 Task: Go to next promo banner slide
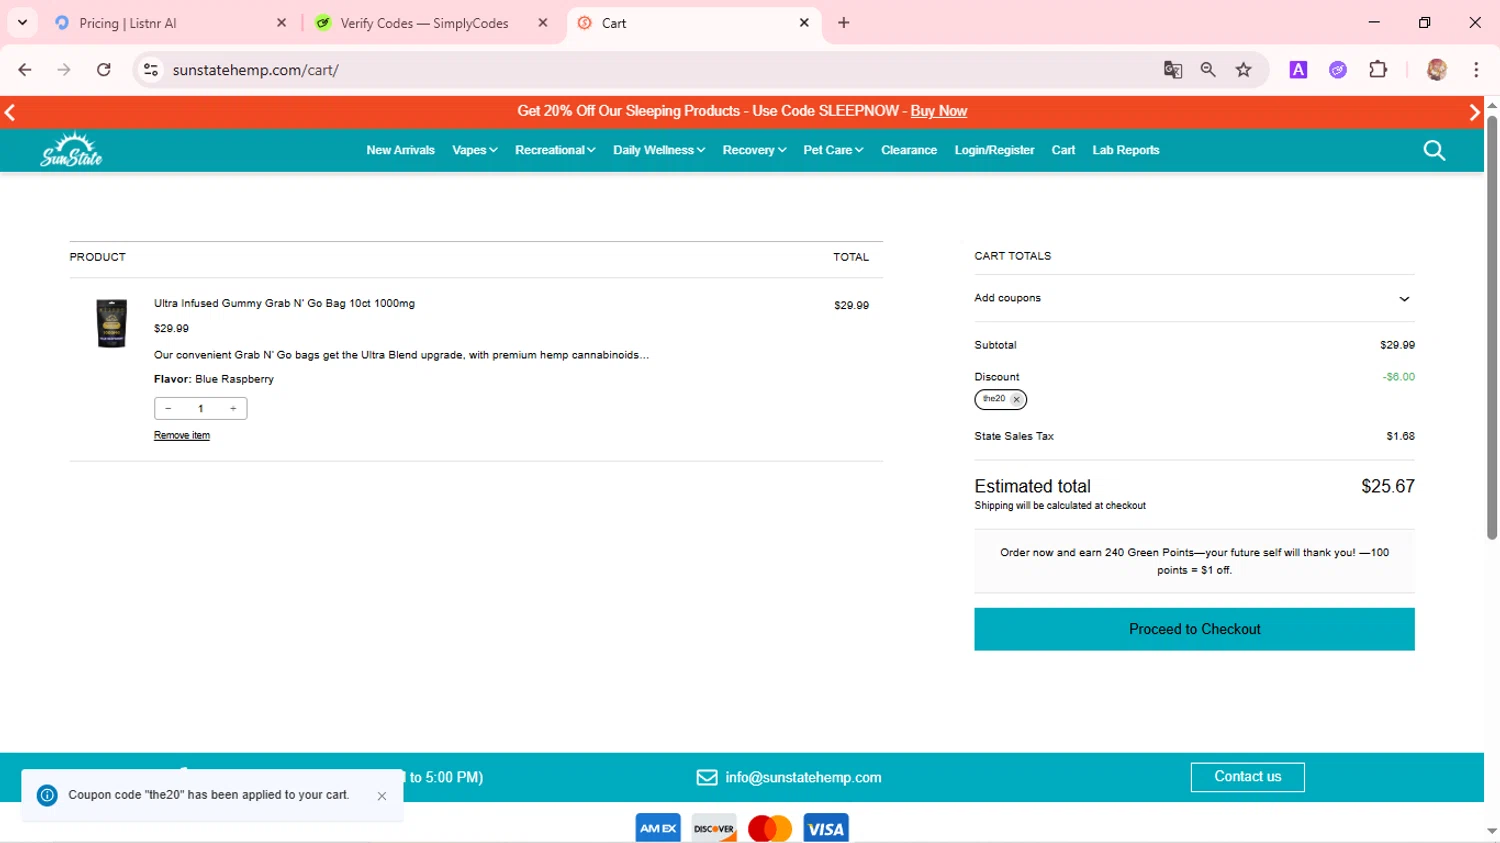(x=1474, y=112)
